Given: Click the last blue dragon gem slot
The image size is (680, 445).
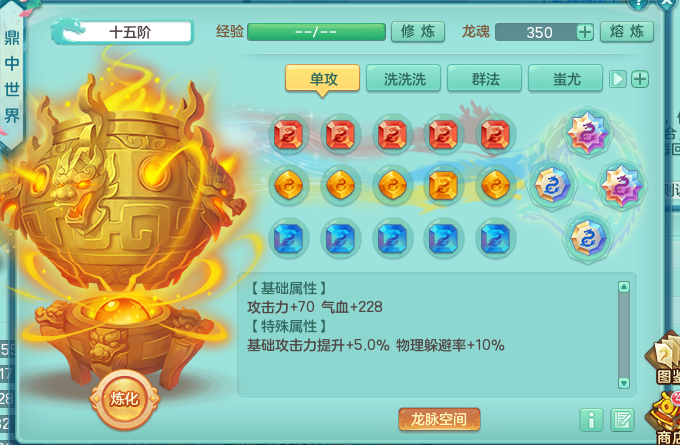Looking at the screenshot, I should tap(495, 238).
